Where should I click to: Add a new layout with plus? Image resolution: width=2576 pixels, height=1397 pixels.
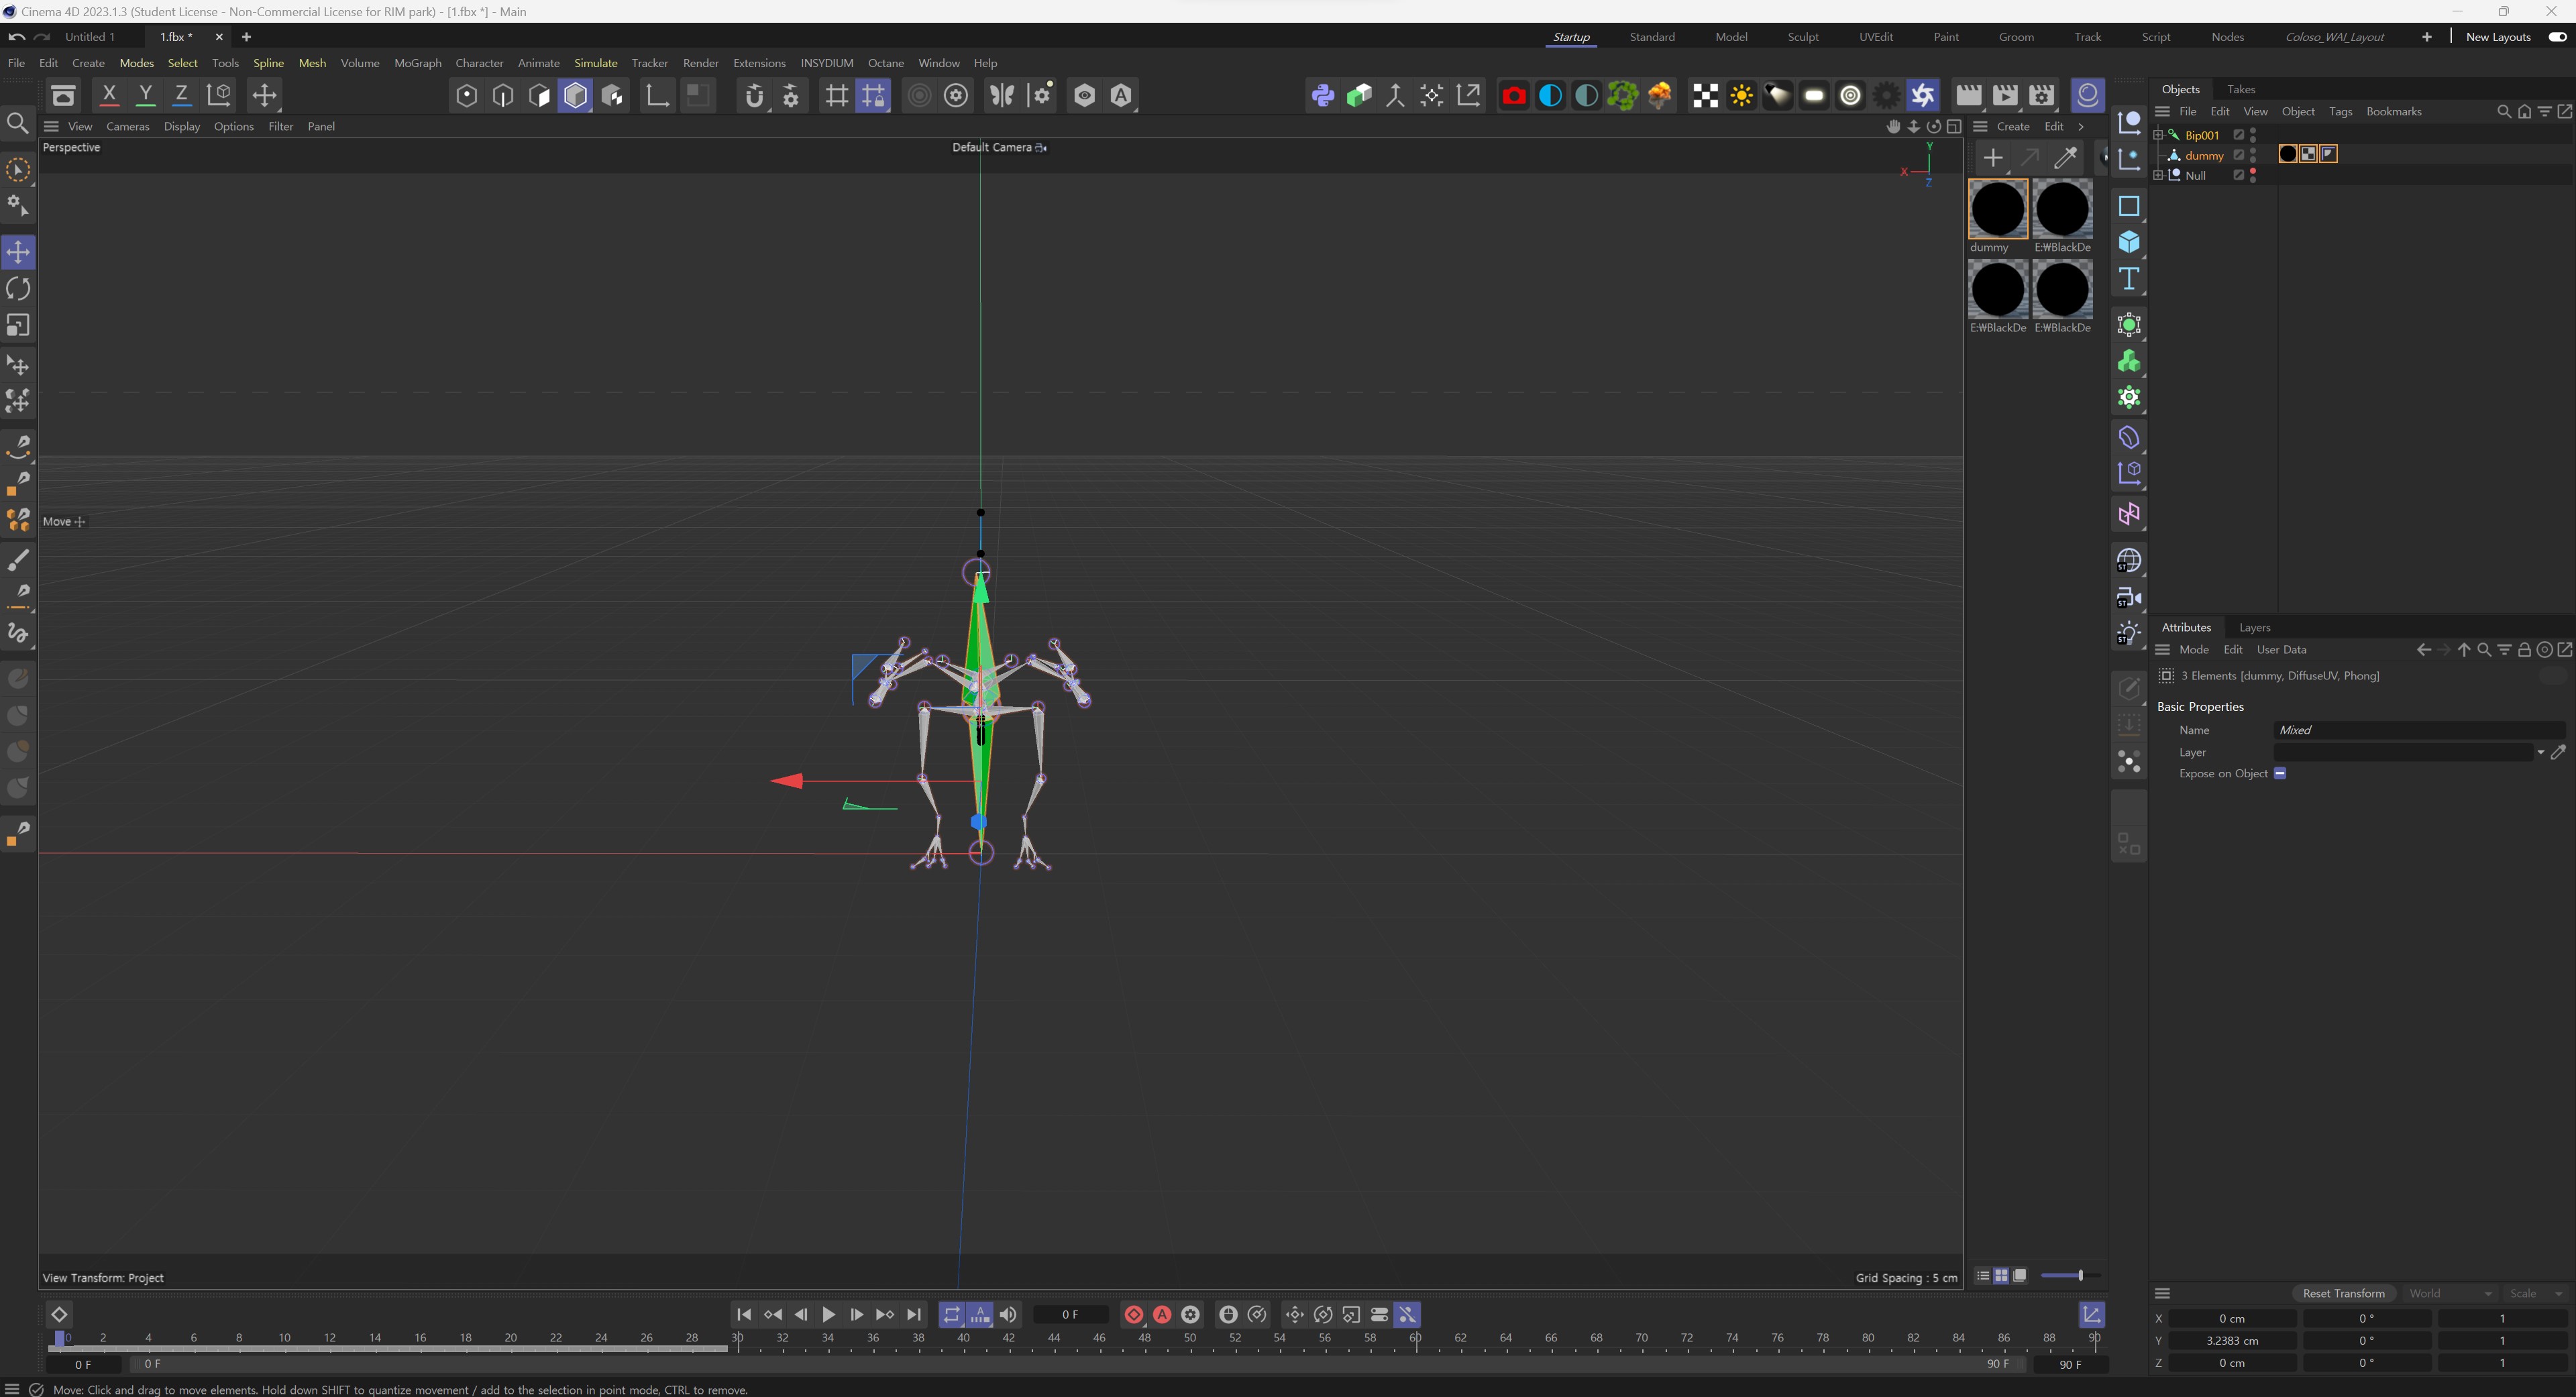coord(2426,37)
